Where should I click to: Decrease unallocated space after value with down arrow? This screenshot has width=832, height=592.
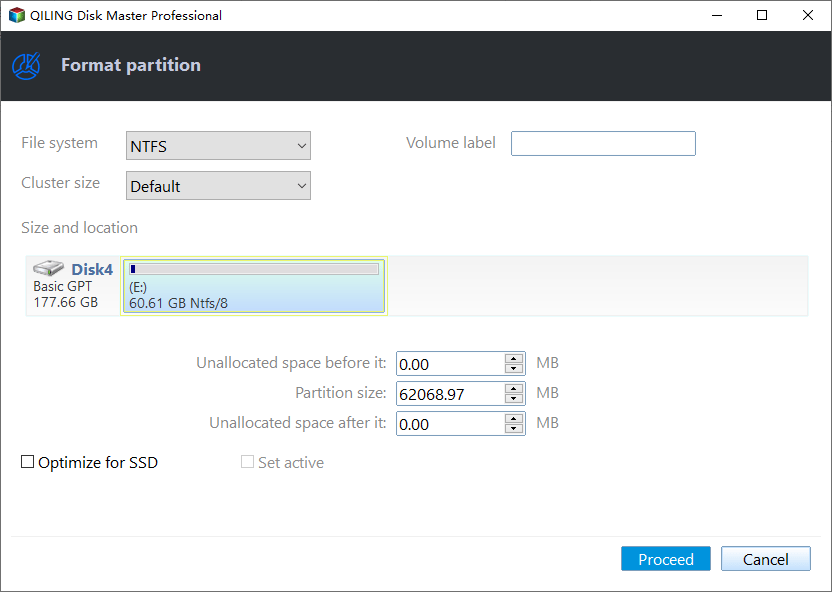[x=514, y=429]
